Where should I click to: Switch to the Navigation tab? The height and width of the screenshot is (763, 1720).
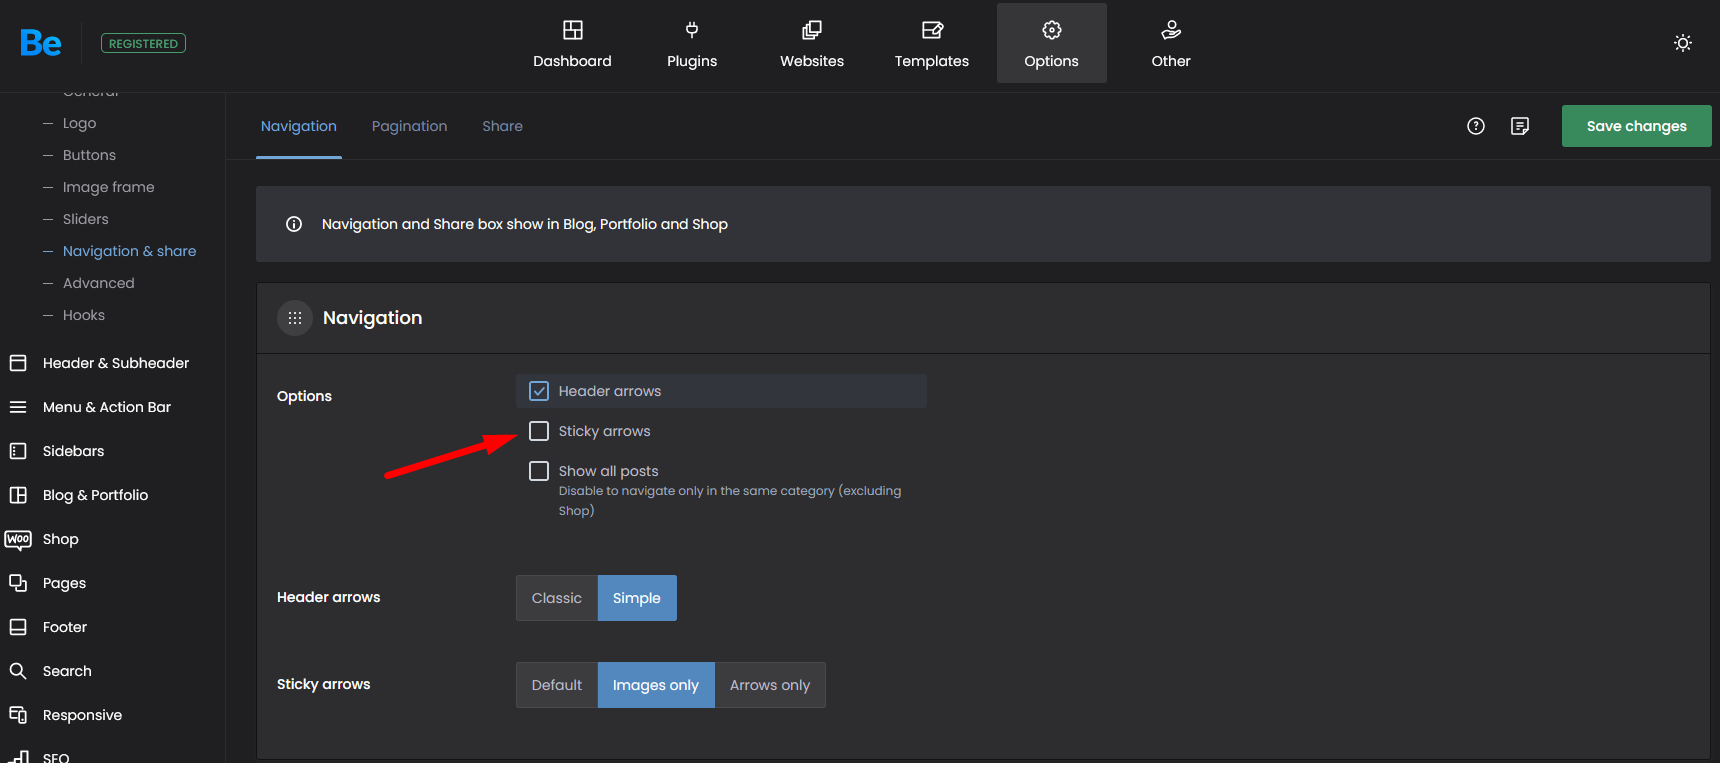click(x=299, y=126)
